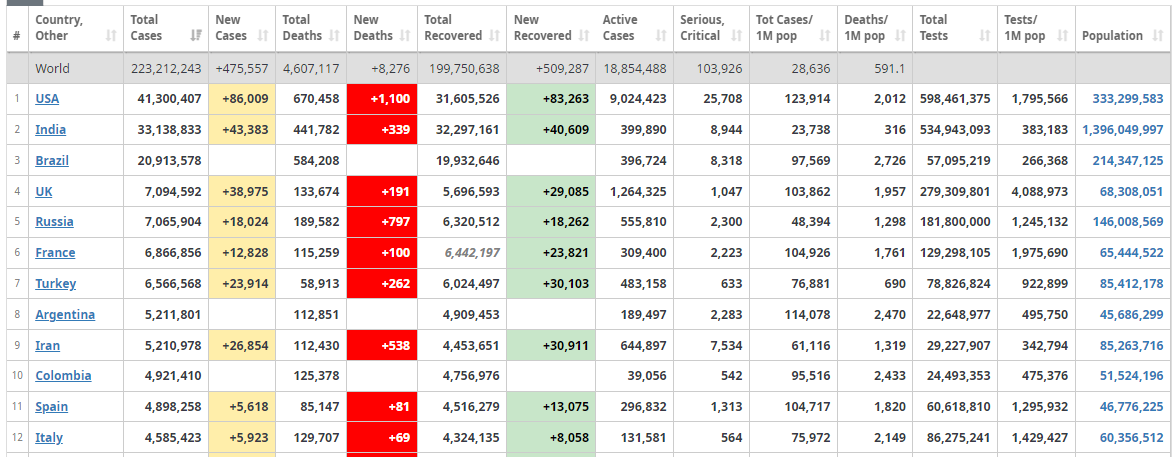
Task: Open the USA country link
Action: click(x=47, y=98)
